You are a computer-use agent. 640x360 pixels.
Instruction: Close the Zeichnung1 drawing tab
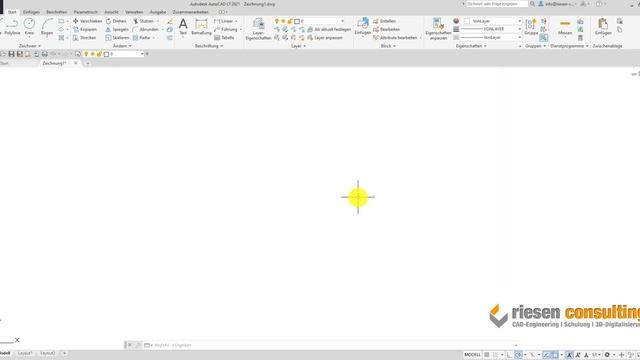pyautogui.click(x=76, y=63)
